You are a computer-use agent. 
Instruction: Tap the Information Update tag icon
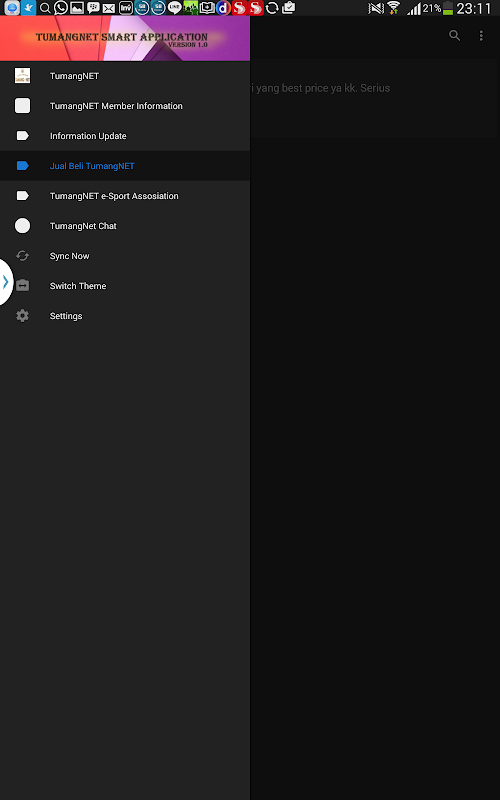pyautogui.click(x=22, y=136)
